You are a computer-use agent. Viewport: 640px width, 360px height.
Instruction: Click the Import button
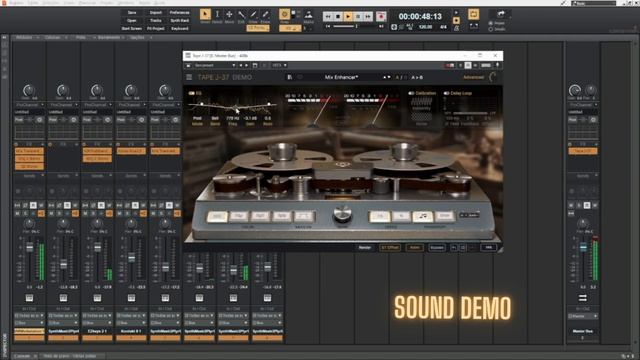(x=156, y=13)
